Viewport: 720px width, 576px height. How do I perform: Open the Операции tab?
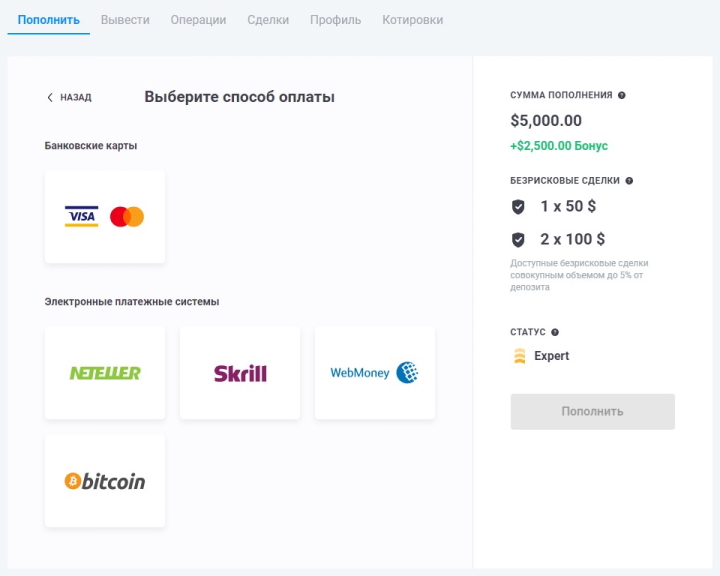198,20
